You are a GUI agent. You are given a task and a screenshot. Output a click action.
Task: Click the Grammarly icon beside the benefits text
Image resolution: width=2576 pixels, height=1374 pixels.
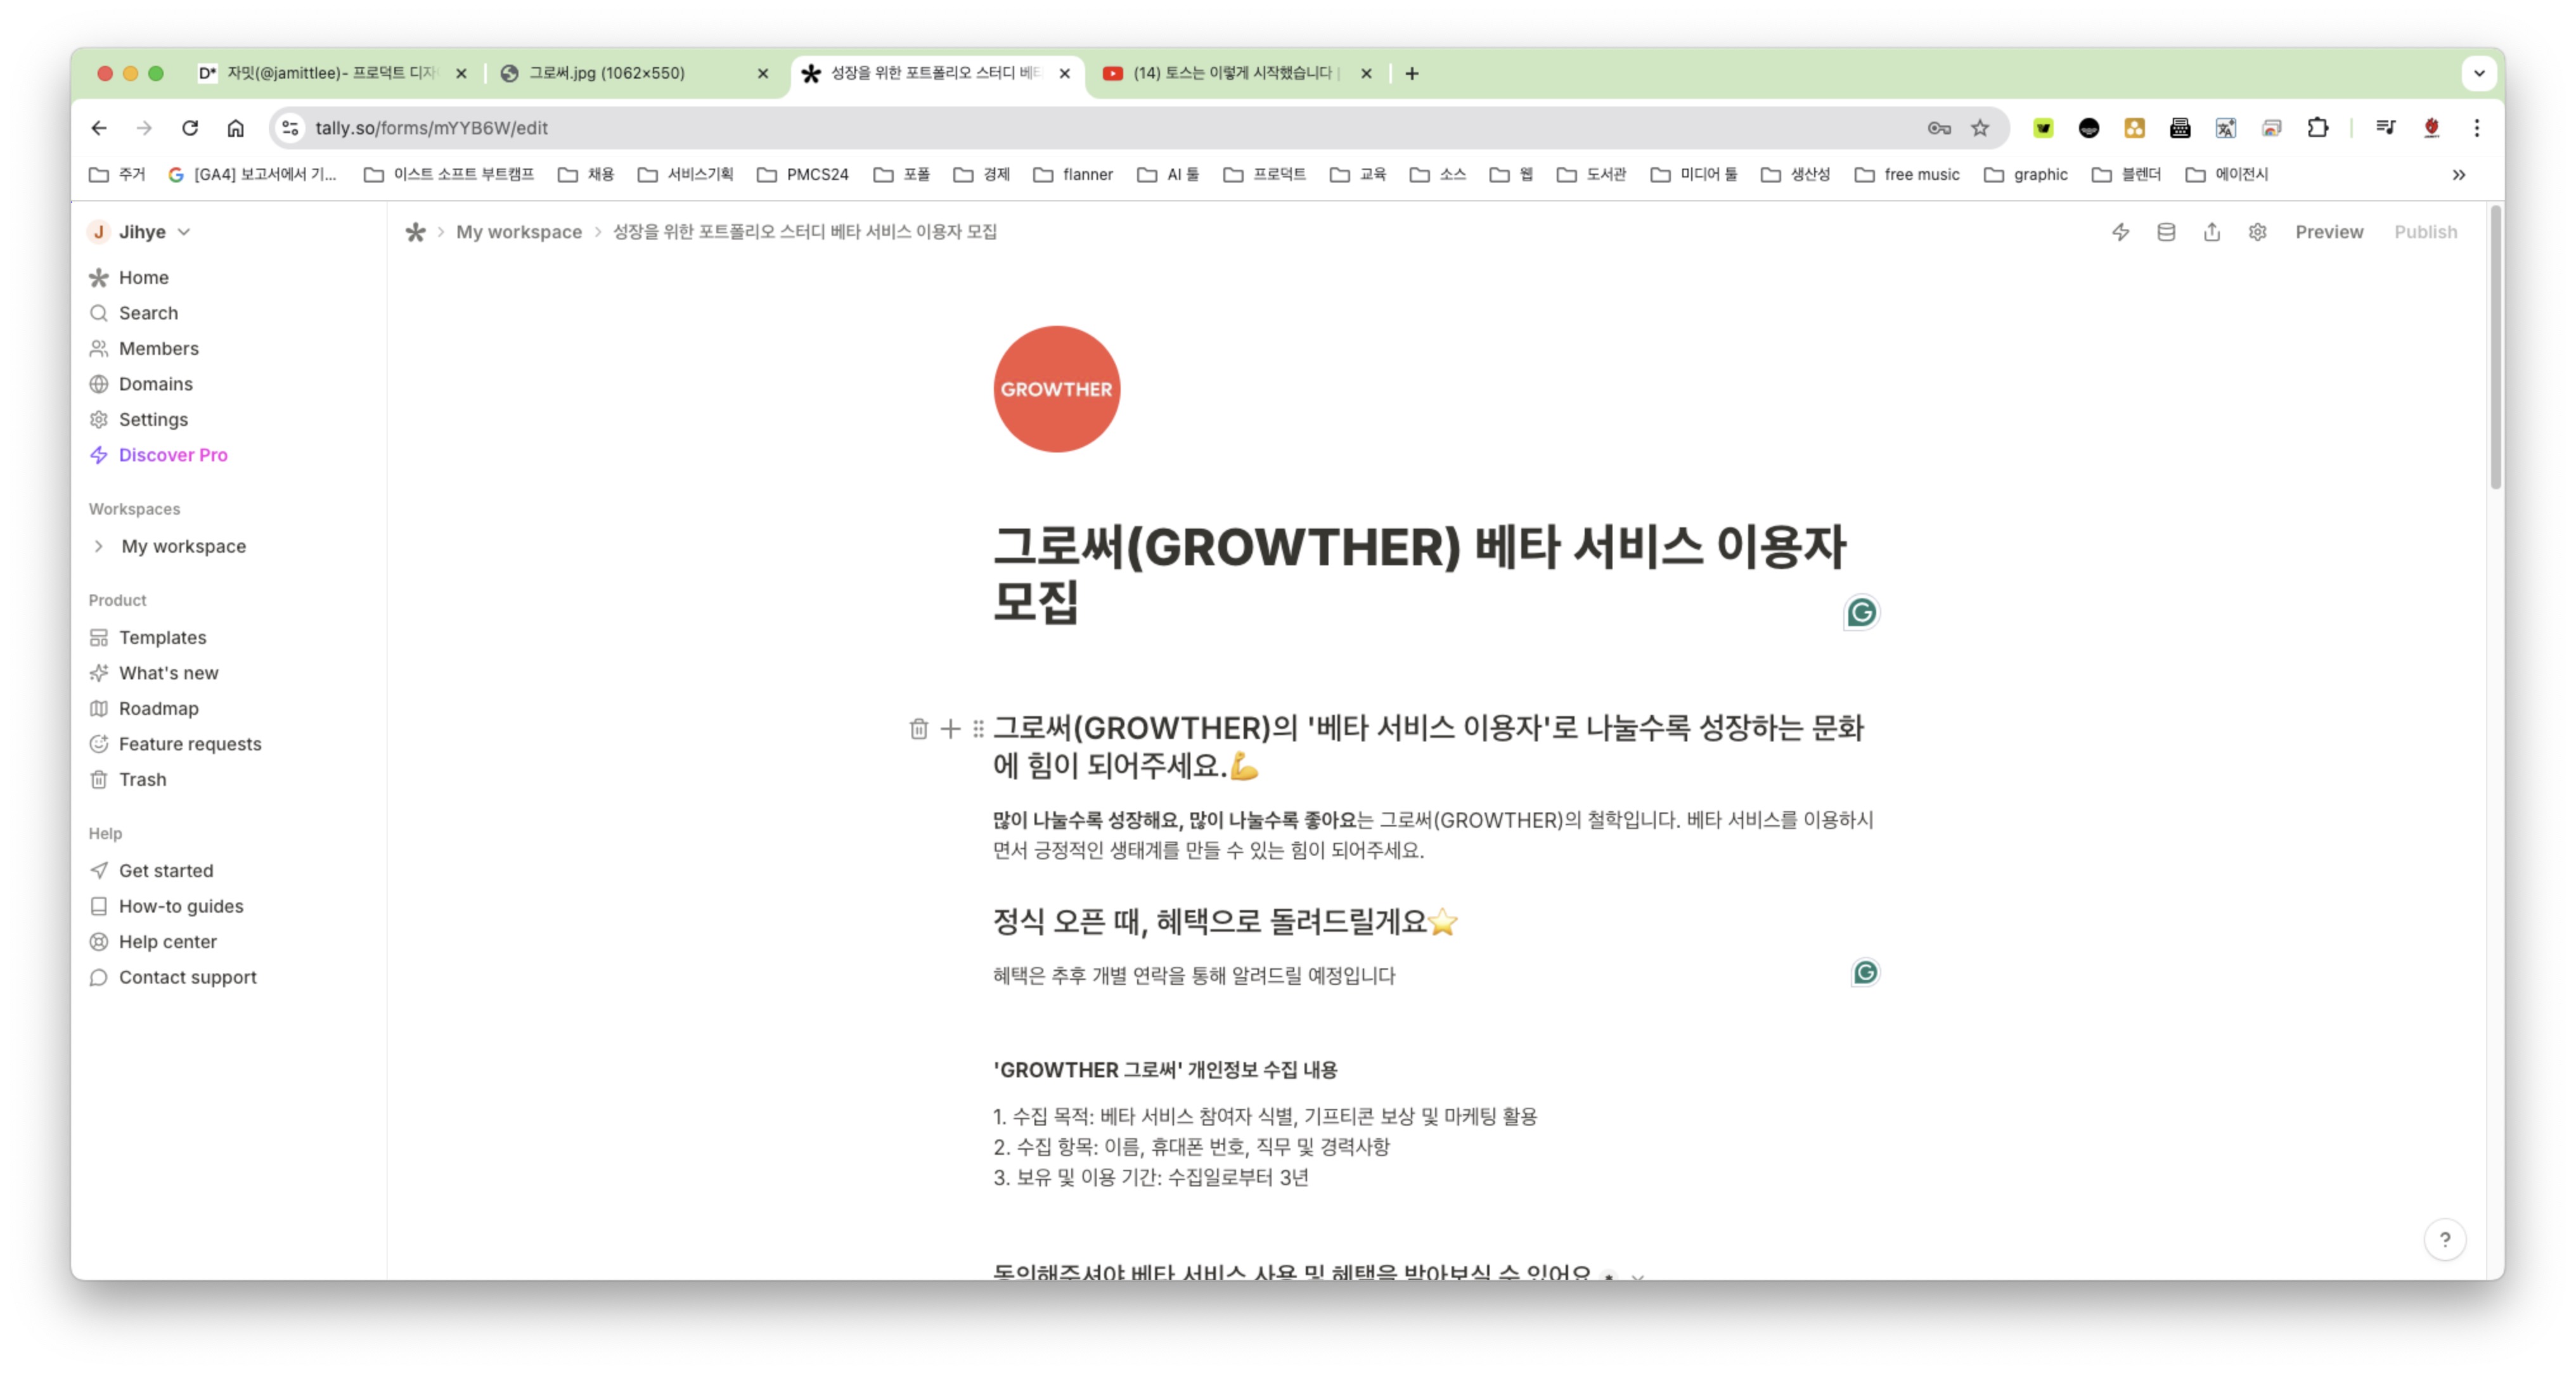click(1865, 972)
